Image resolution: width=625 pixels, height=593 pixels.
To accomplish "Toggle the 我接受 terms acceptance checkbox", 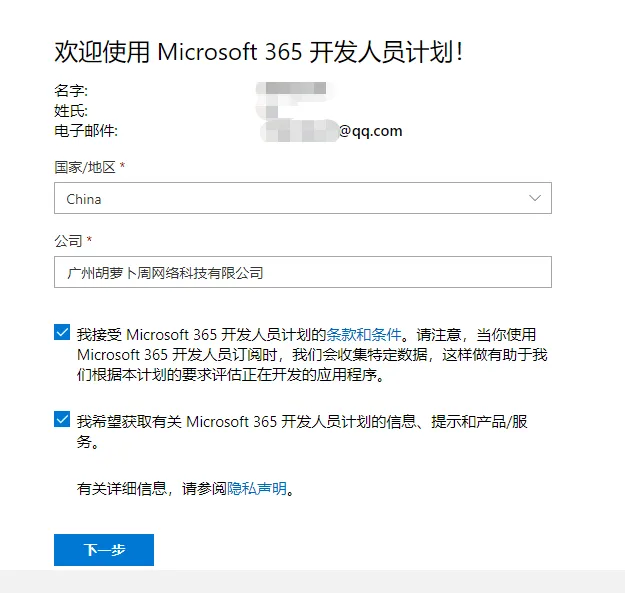I will click(x=63, y=334).
